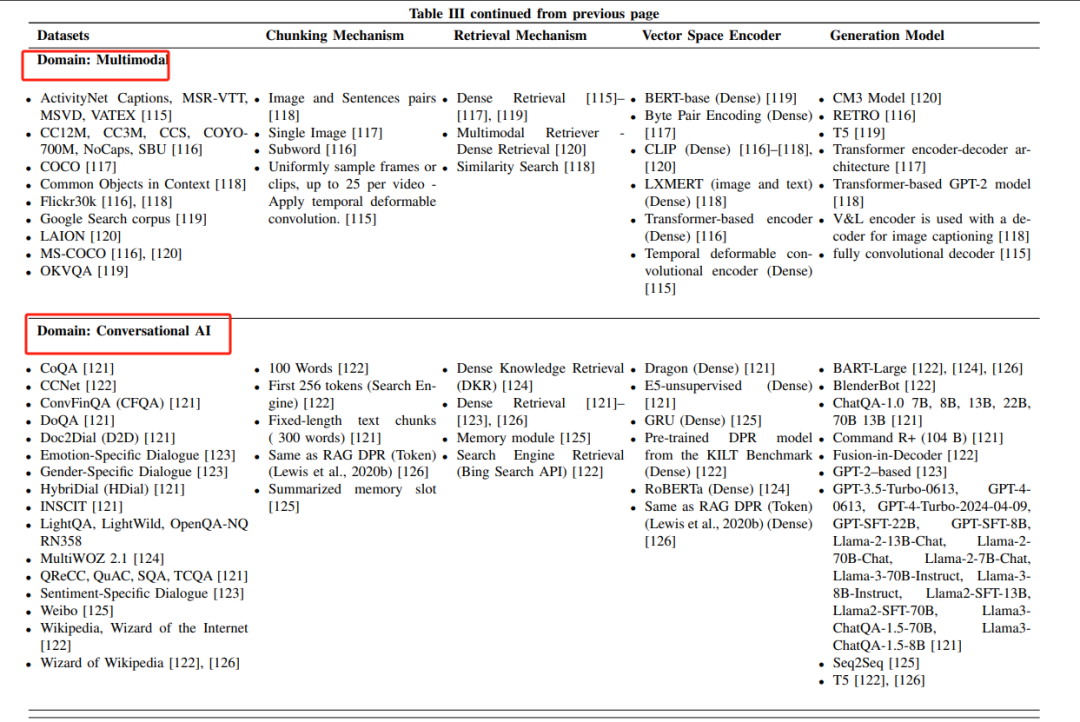Click the 'First 256 tokens (Search Engine)' entry
The height and width of the screenshot is (722, 1080).
352,394
